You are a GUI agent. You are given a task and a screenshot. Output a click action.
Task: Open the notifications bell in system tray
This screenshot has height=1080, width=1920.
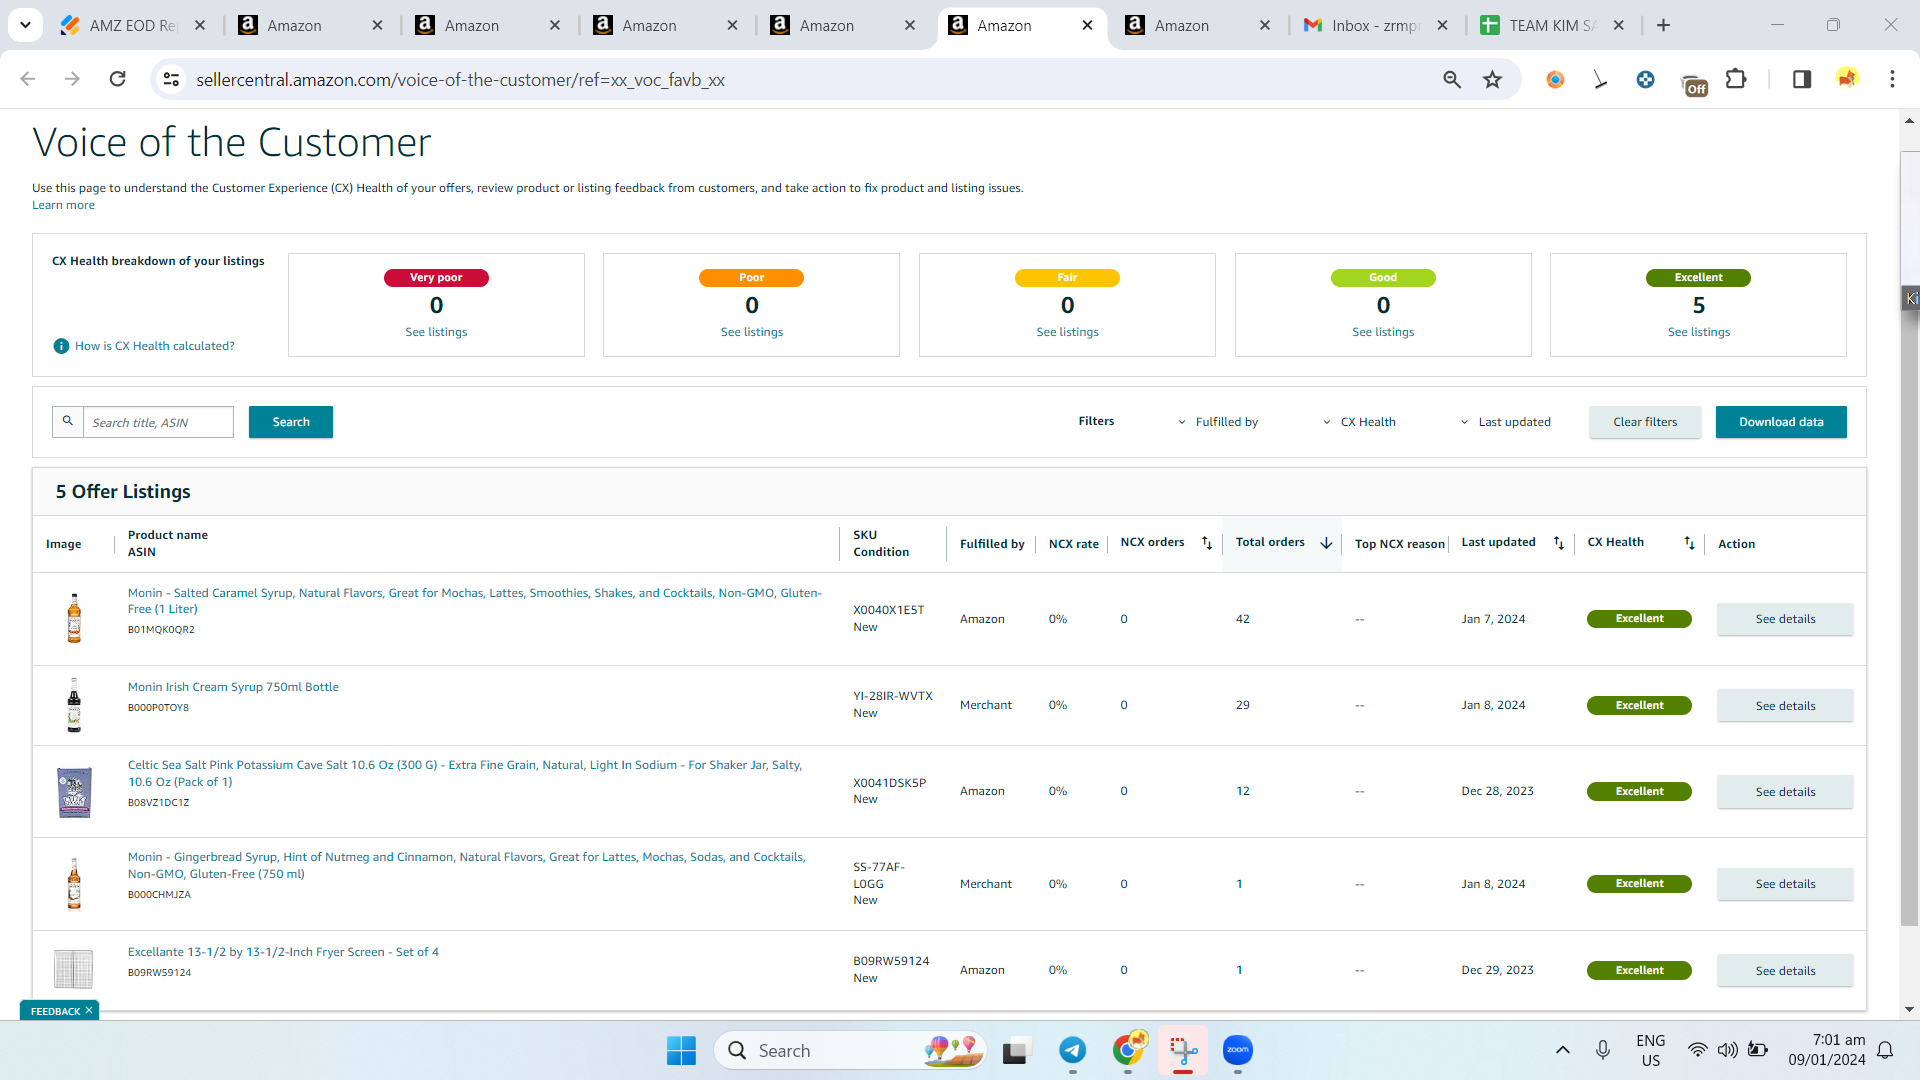(x=1885, y=1050)
